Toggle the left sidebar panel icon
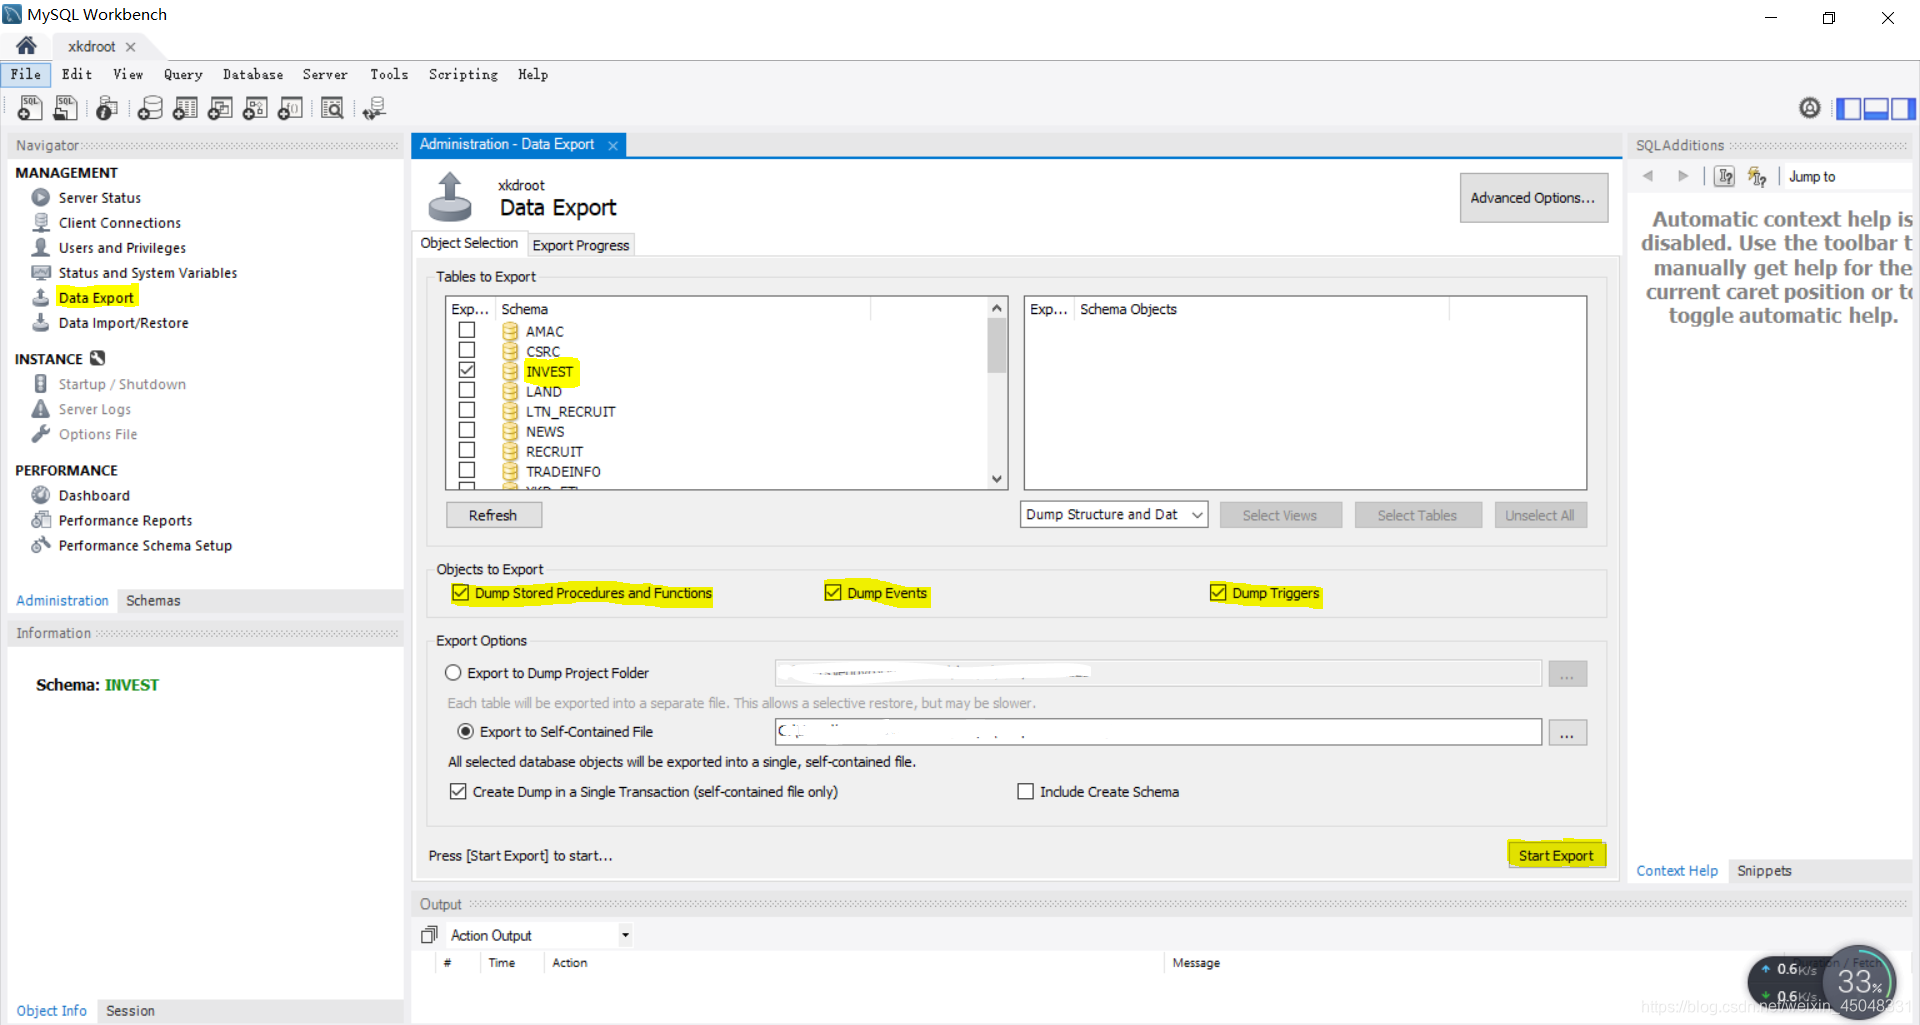The width and height of the screenshot is (1920, 1025). (x=1849, y=108)
